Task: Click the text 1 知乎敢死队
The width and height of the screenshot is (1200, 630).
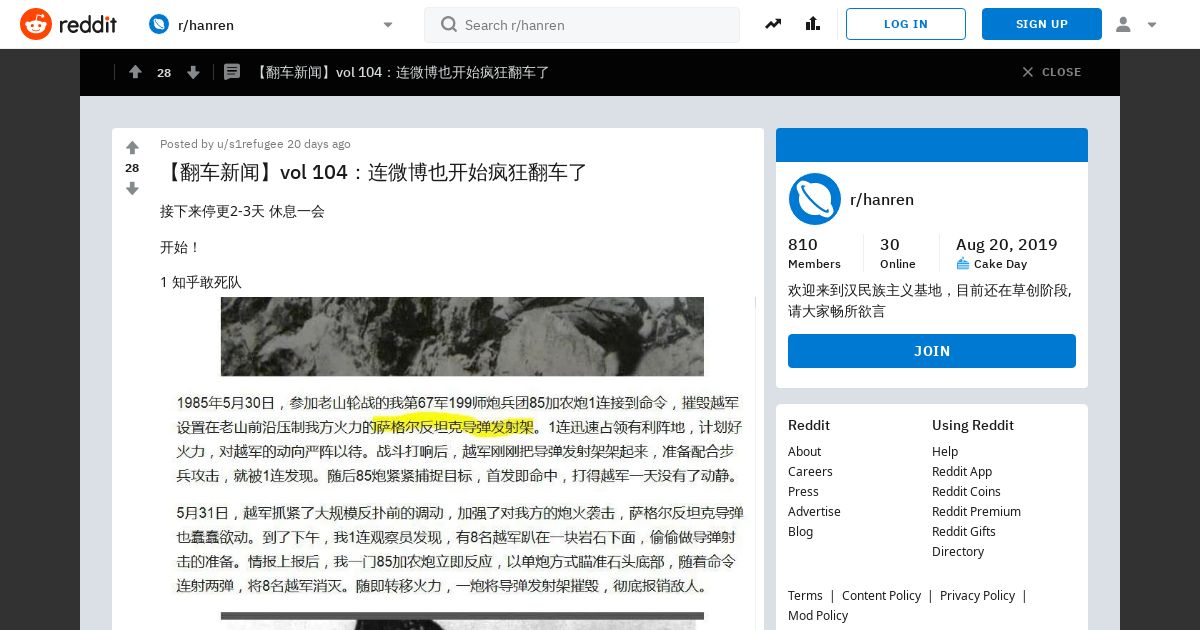Action: 201,282
